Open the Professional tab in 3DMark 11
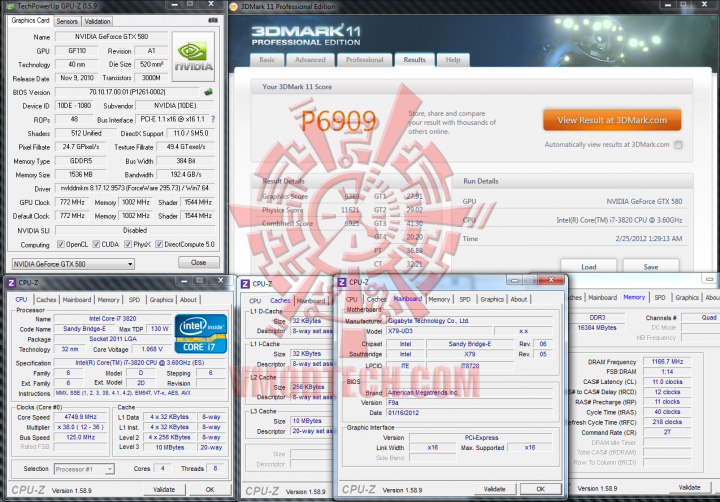Screen dimensions: 720x502 pyautogui.click(x=365, y=60)
